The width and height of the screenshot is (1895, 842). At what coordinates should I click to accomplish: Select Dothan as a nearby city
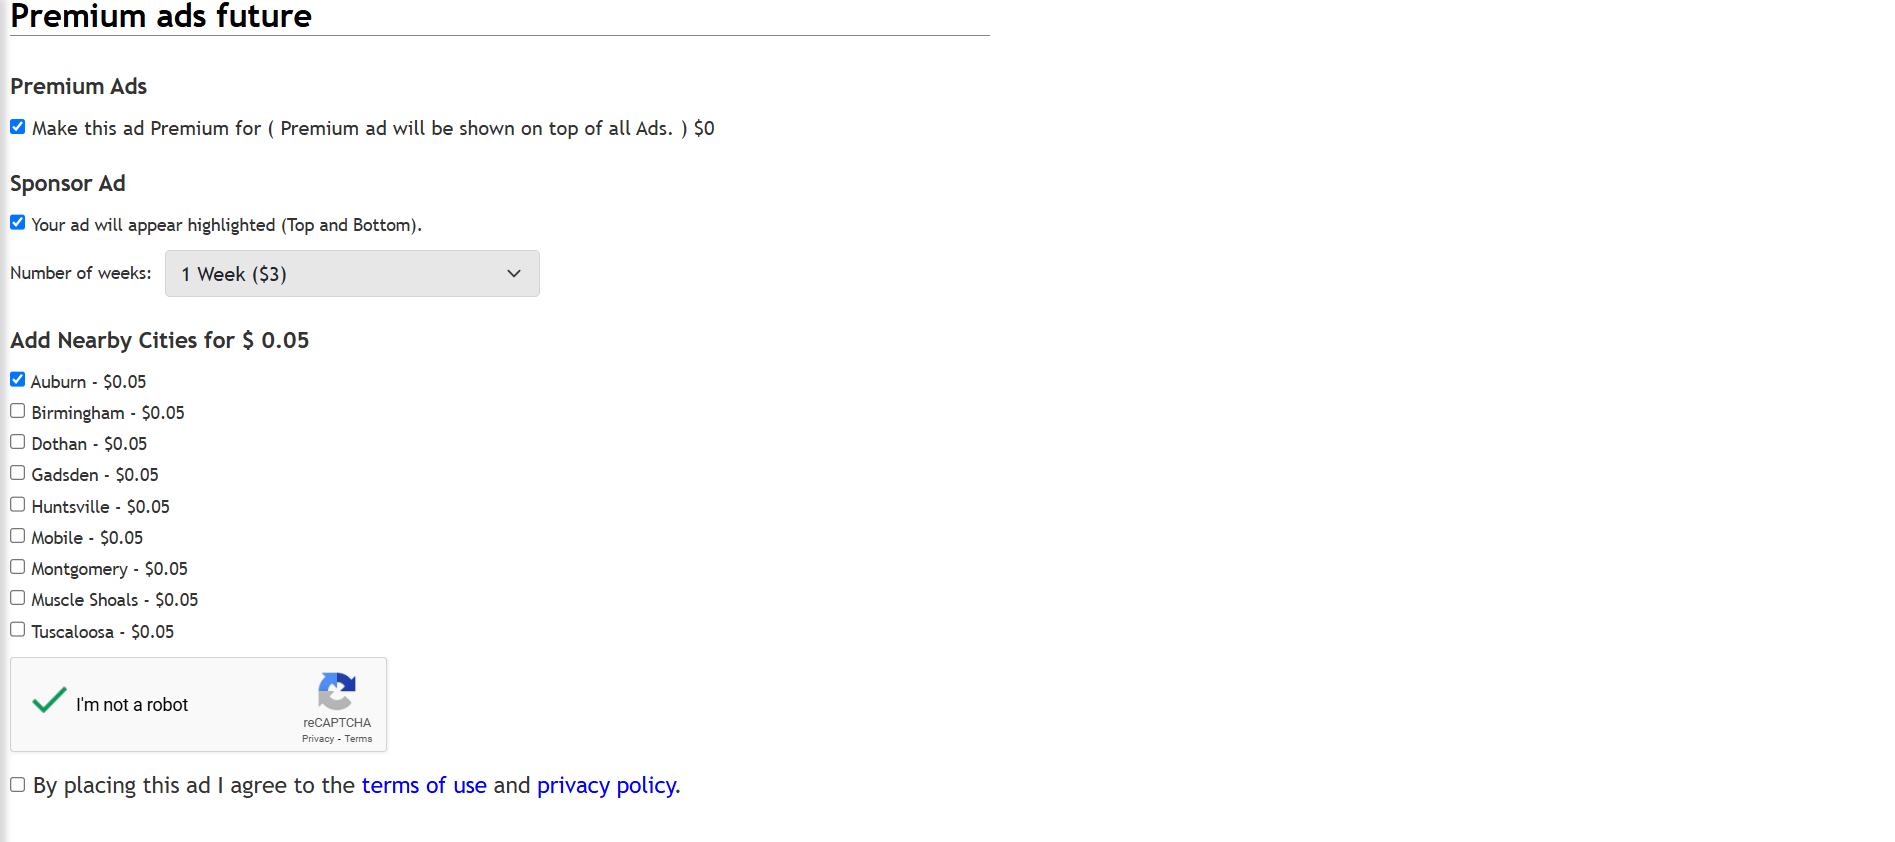pyautogui.click(x=18, y=442)
